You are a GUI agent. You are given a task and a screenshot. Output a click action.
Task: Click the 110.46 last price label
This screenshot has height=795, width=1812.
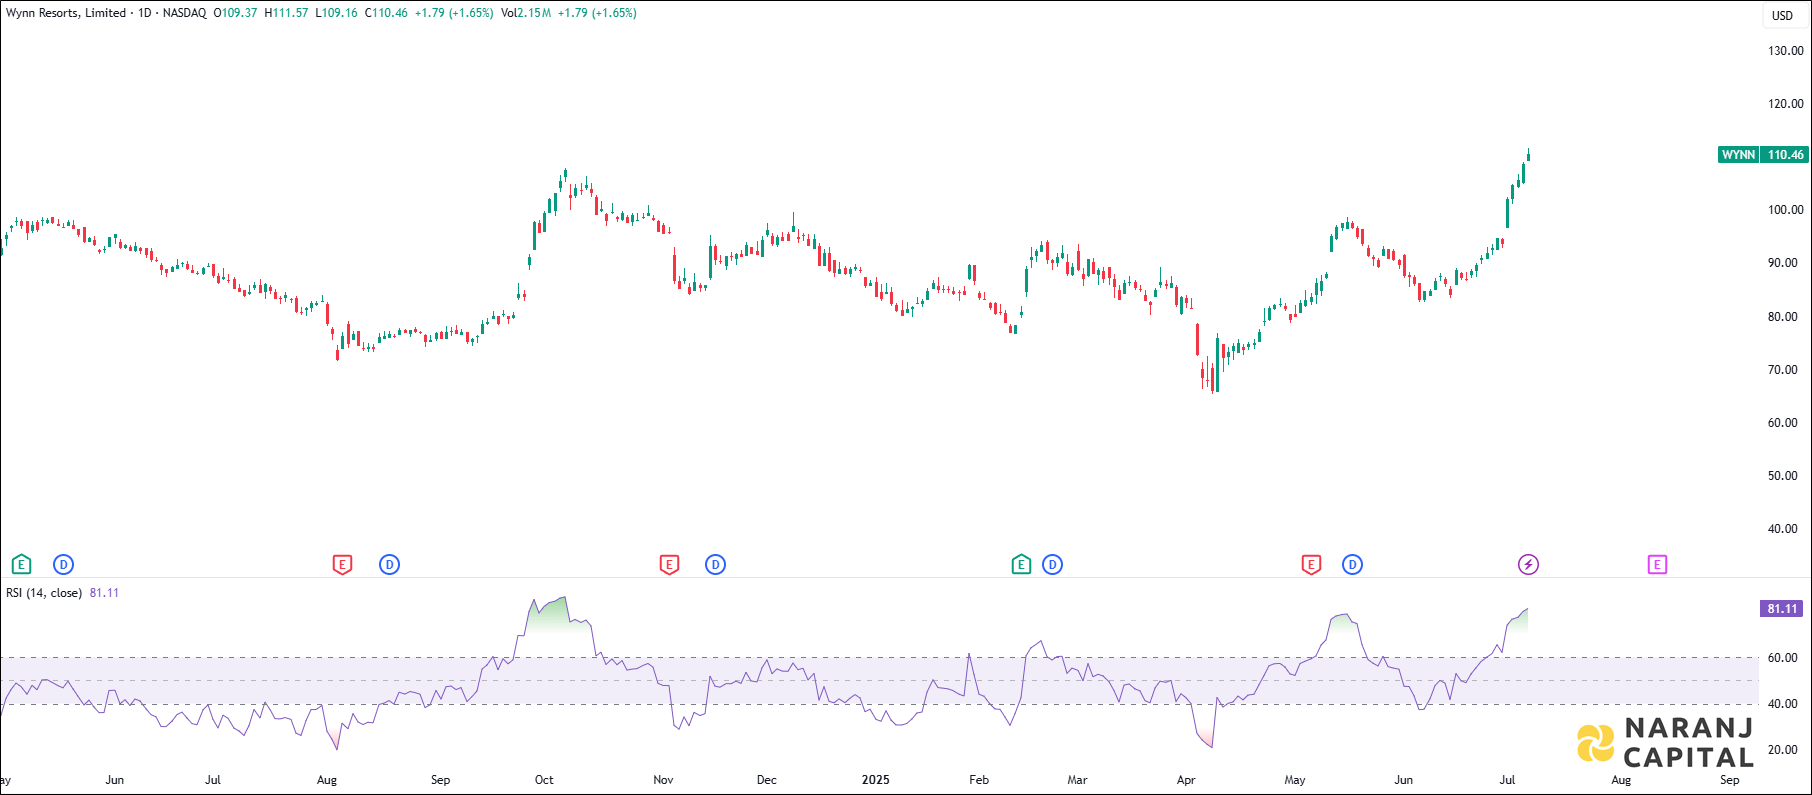(x=1785, y=155)
